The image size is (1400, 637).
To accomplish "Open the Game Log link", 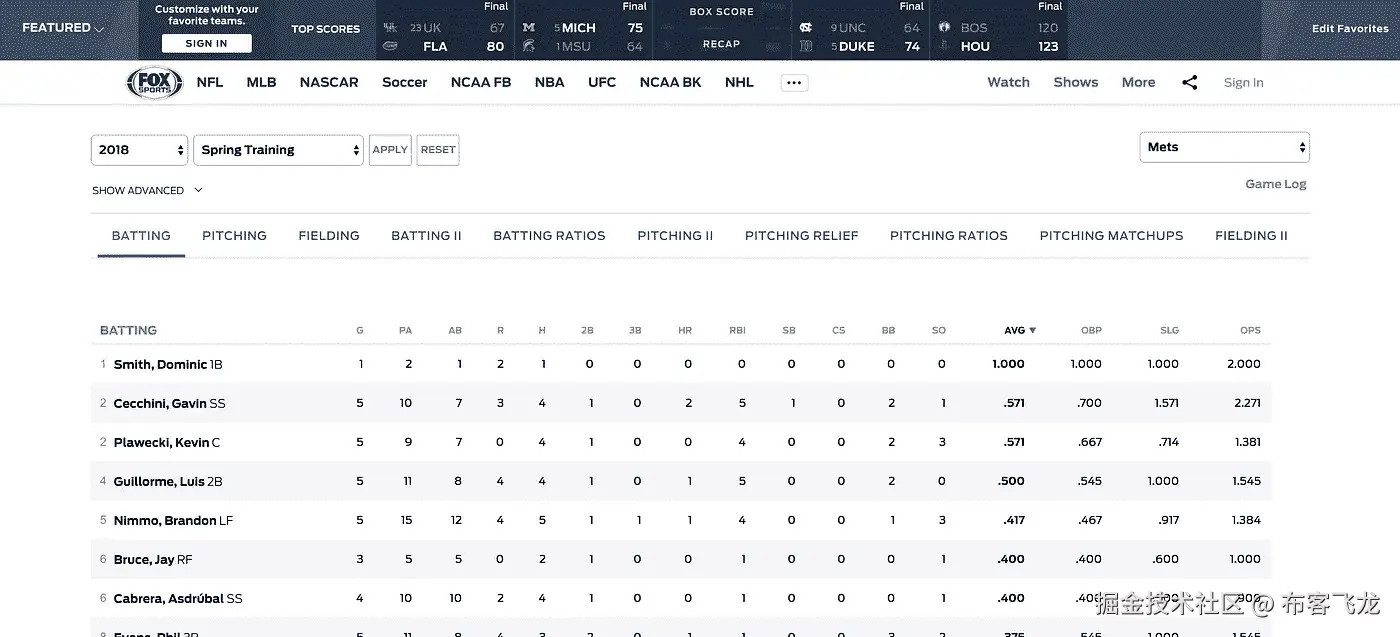I will [x=1275, y=184].
